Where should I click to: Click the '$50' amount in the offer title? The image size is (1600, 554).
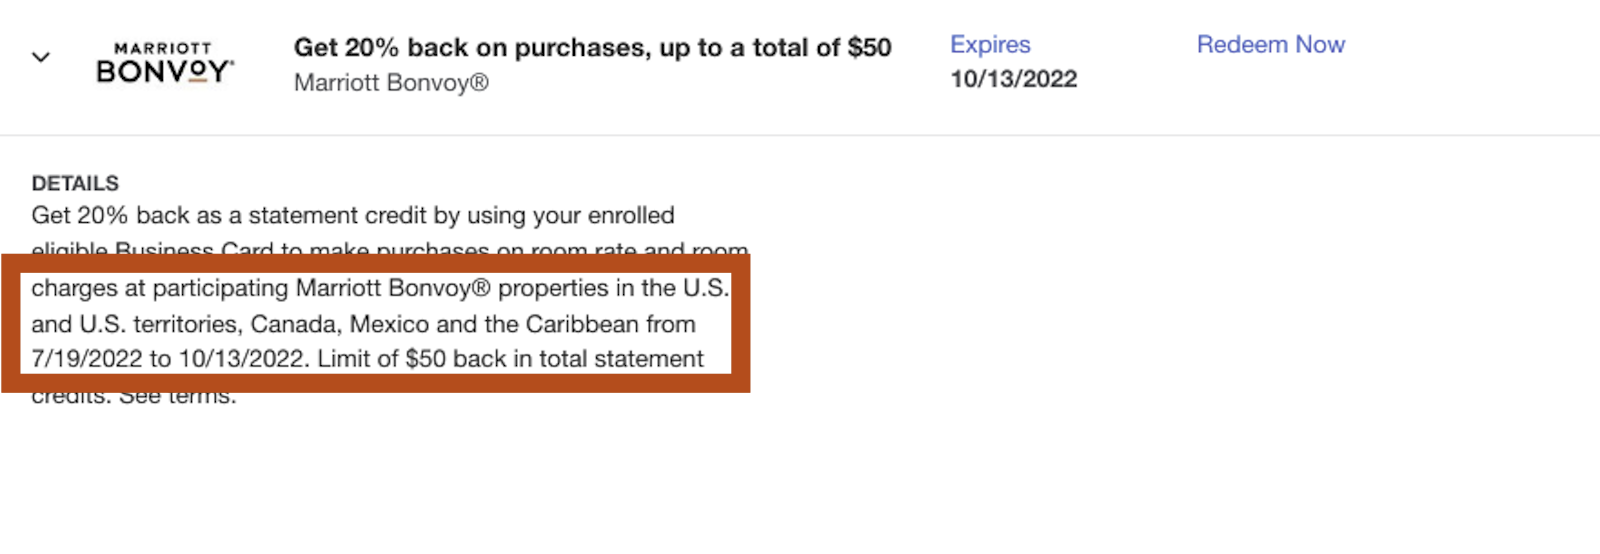coord(869,47)
